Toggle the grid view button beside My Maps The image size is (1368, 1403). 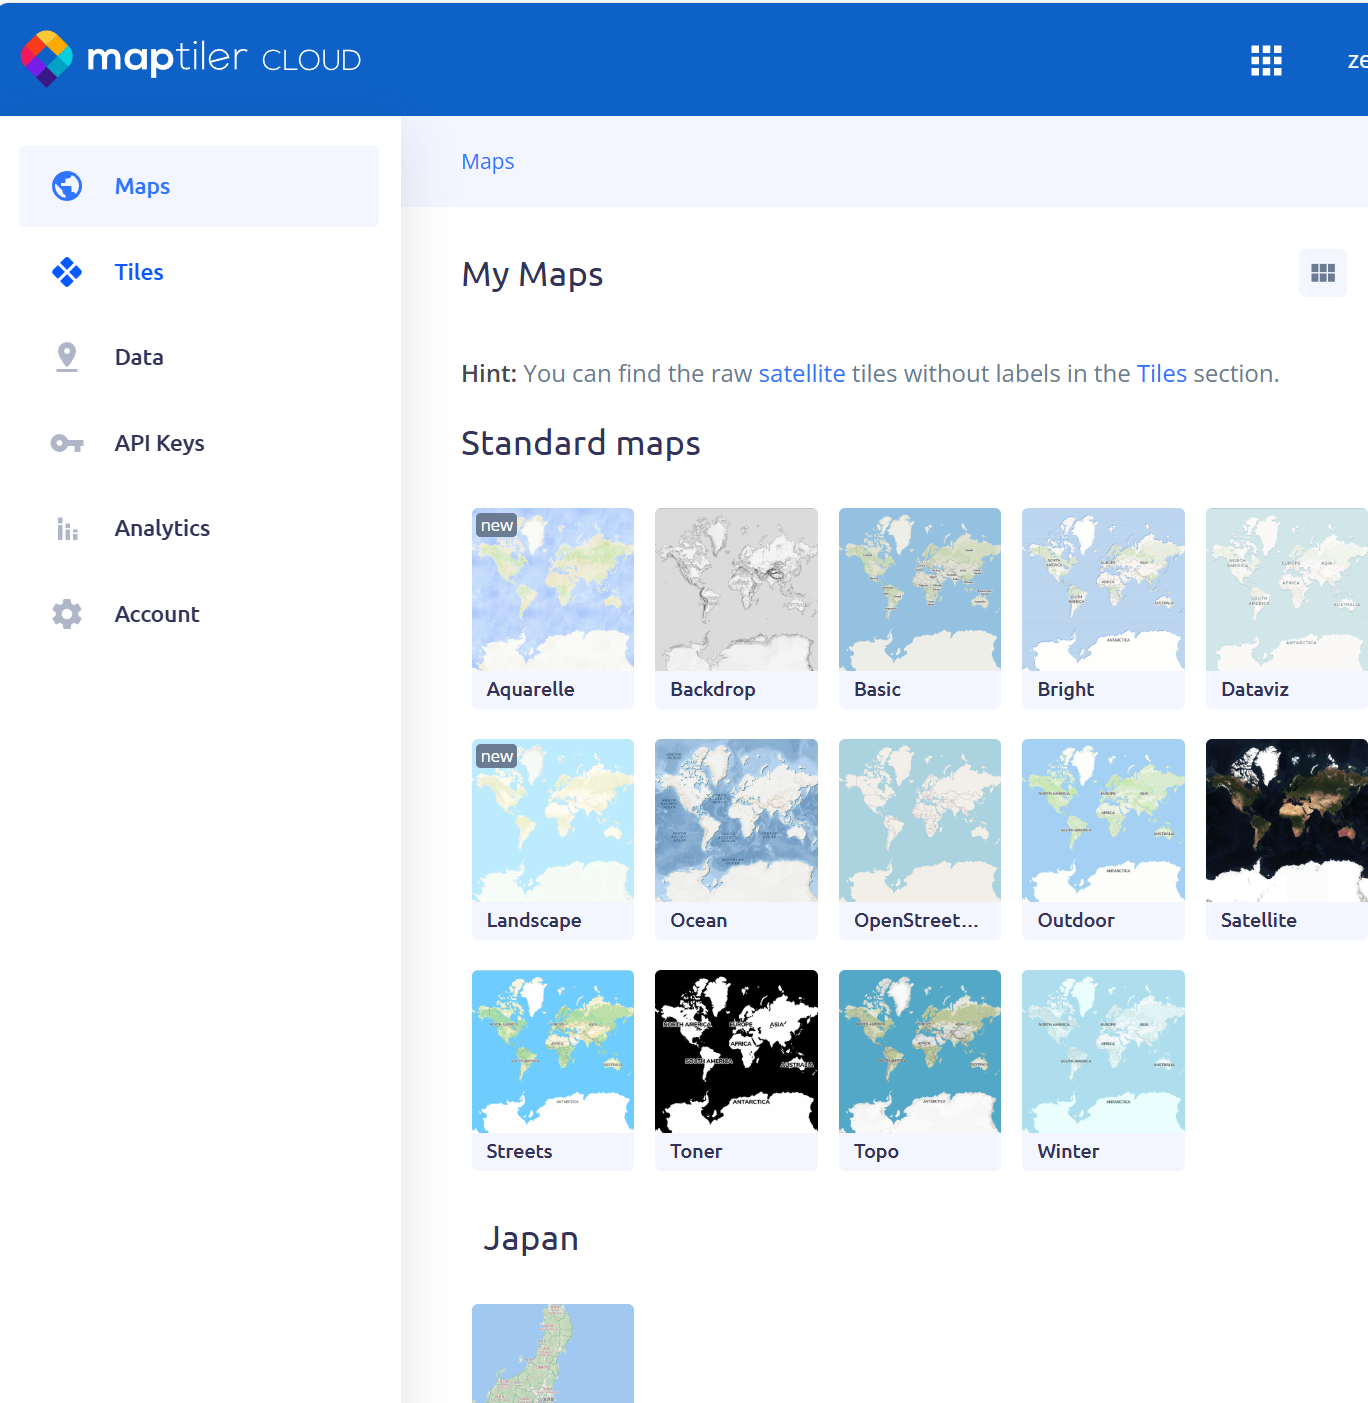[1322, 273]
